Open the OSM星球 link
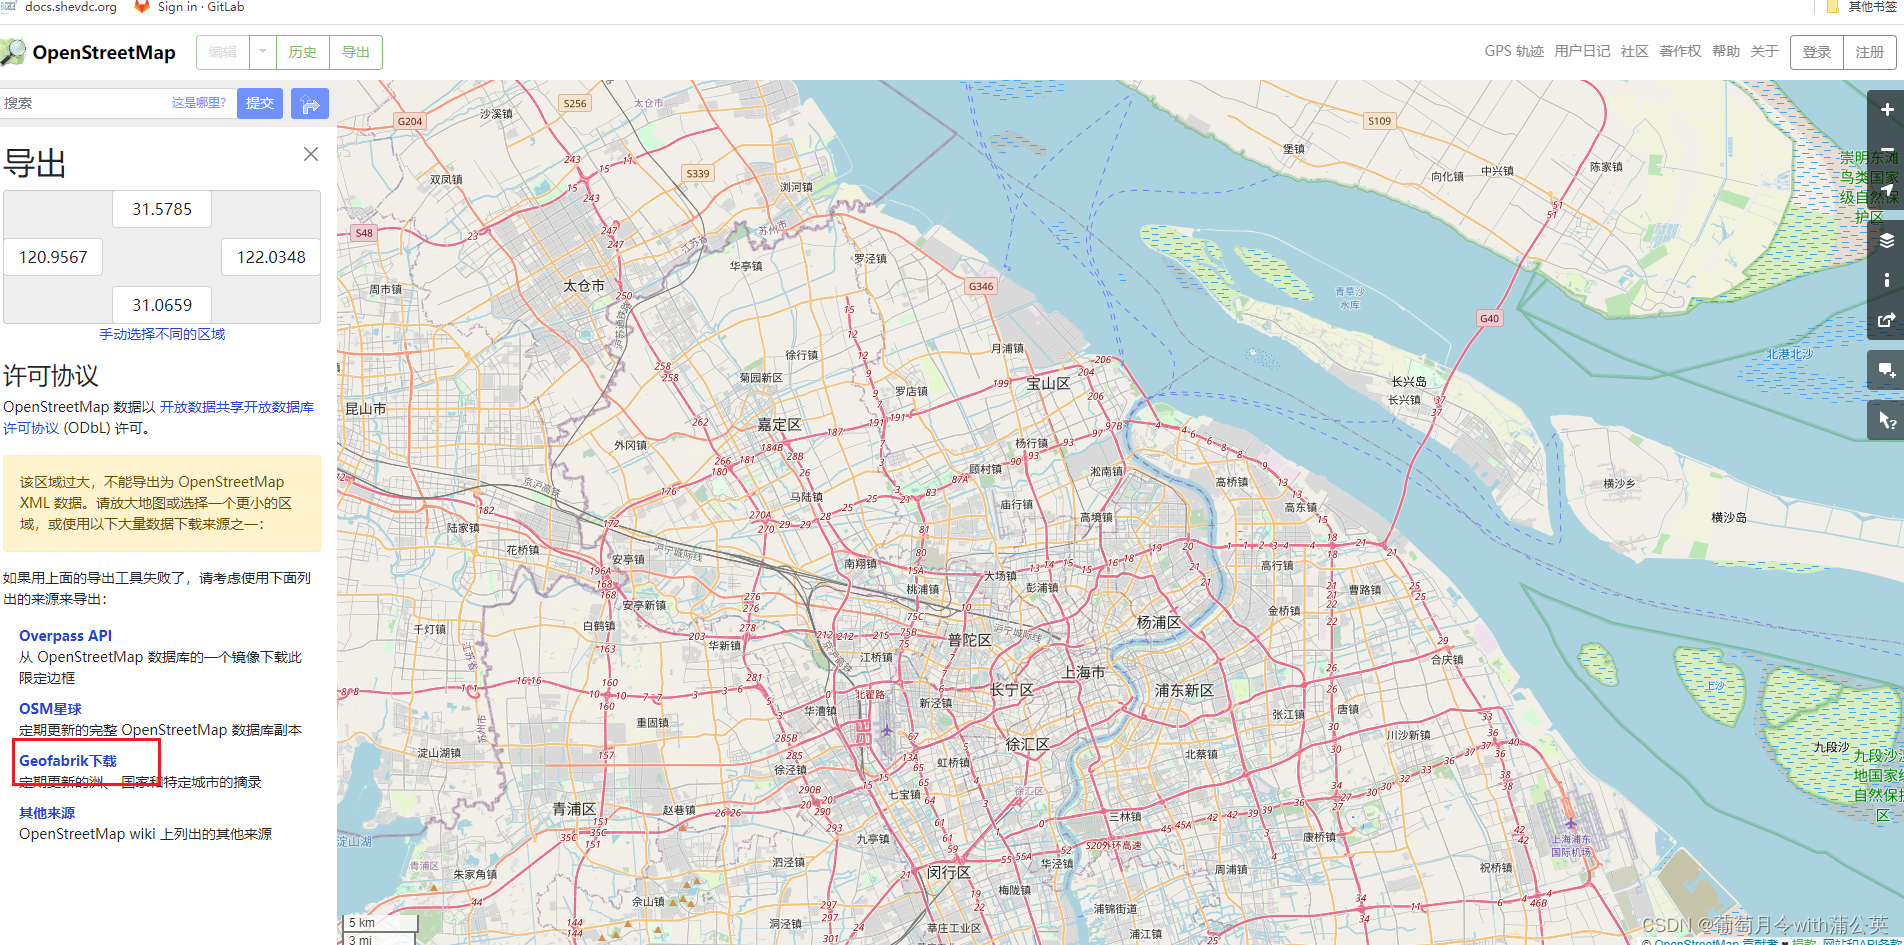Screen dimensions: 1904x945 point(50,709)
